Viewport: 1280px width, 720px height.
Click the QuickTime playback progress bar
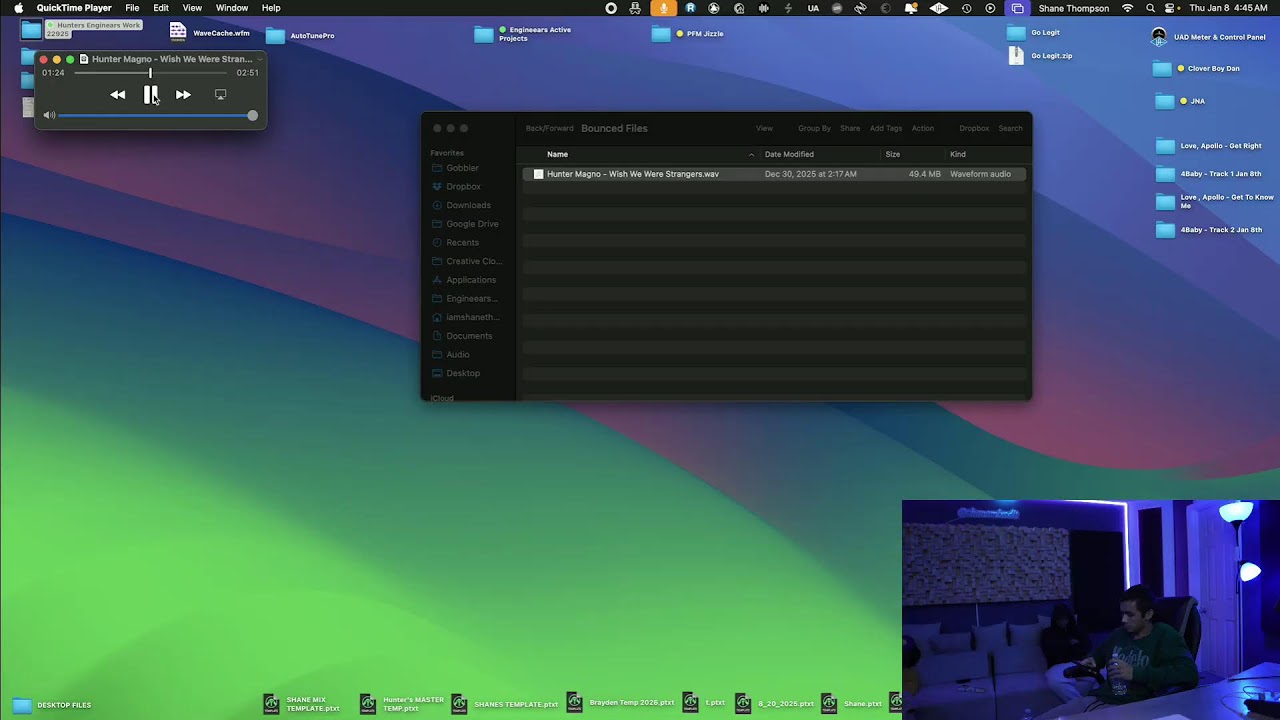tap(151, 73)
